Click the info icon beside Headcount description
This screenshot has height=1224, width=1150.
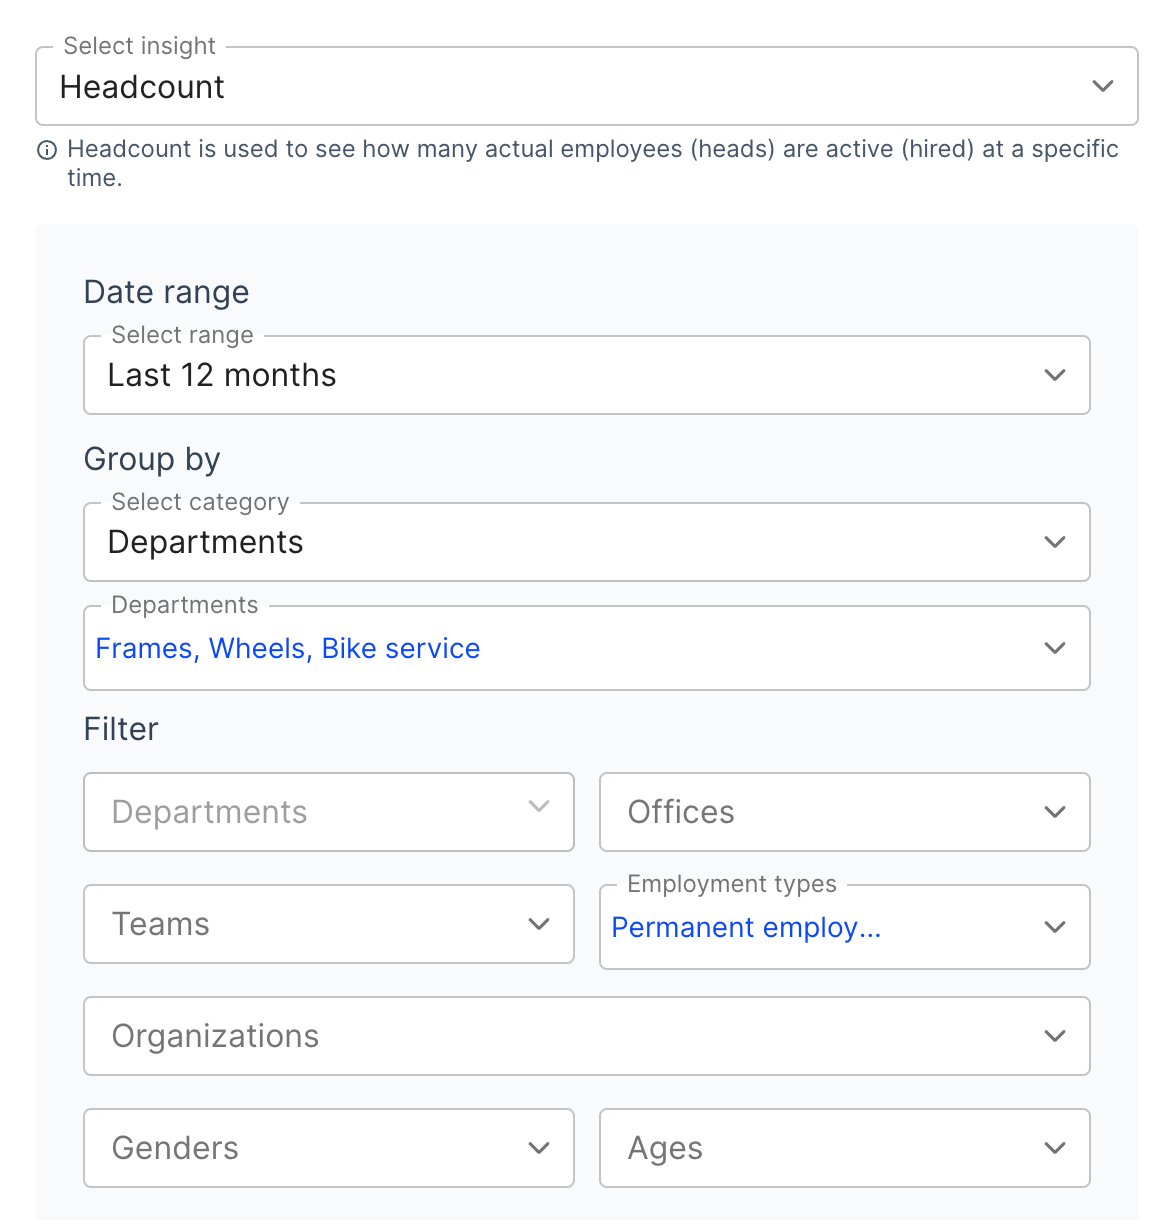click(x=47, y=151)
